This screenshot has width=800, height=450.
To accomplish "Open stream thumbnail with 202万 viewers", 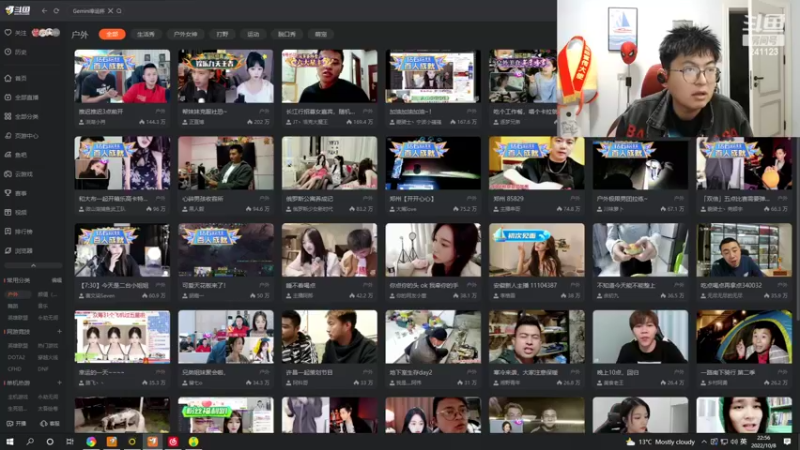I will point(226,76).
